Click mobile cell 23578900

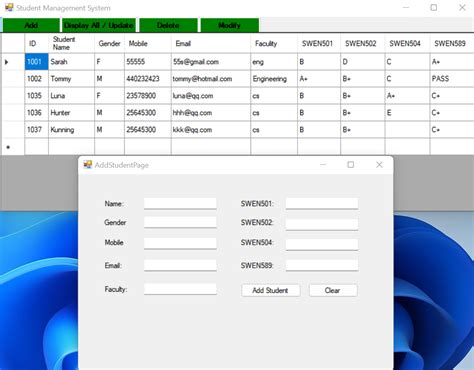click(x=148, y=96)
